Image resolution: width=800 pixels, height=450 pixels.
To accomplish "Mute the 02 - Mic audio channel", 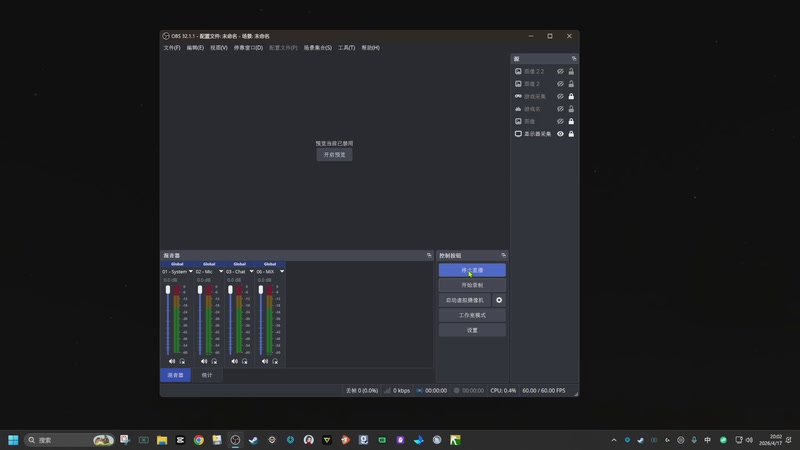I will click(x=204, y=361).
